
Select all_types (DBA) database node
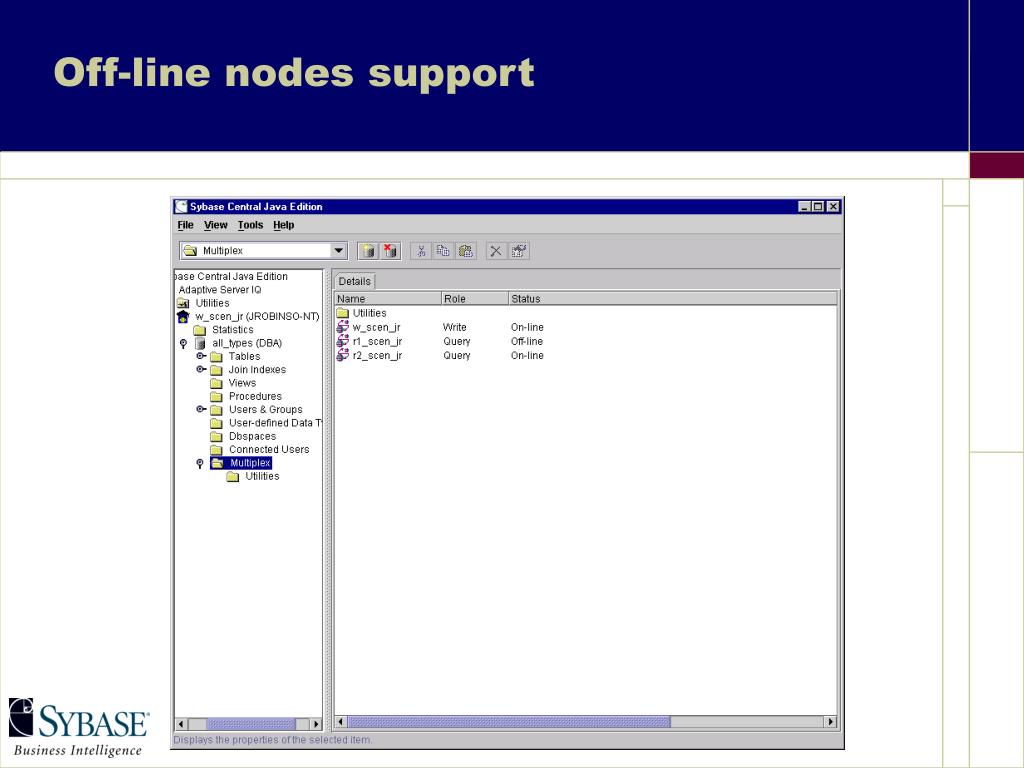point(247,343)
